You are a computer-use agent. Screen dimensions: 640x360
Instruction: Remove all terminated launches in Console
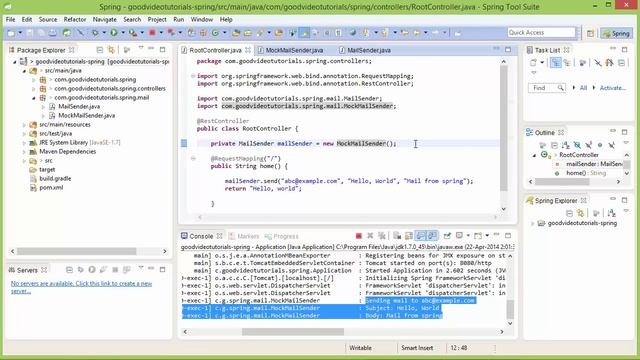point(382,236)
